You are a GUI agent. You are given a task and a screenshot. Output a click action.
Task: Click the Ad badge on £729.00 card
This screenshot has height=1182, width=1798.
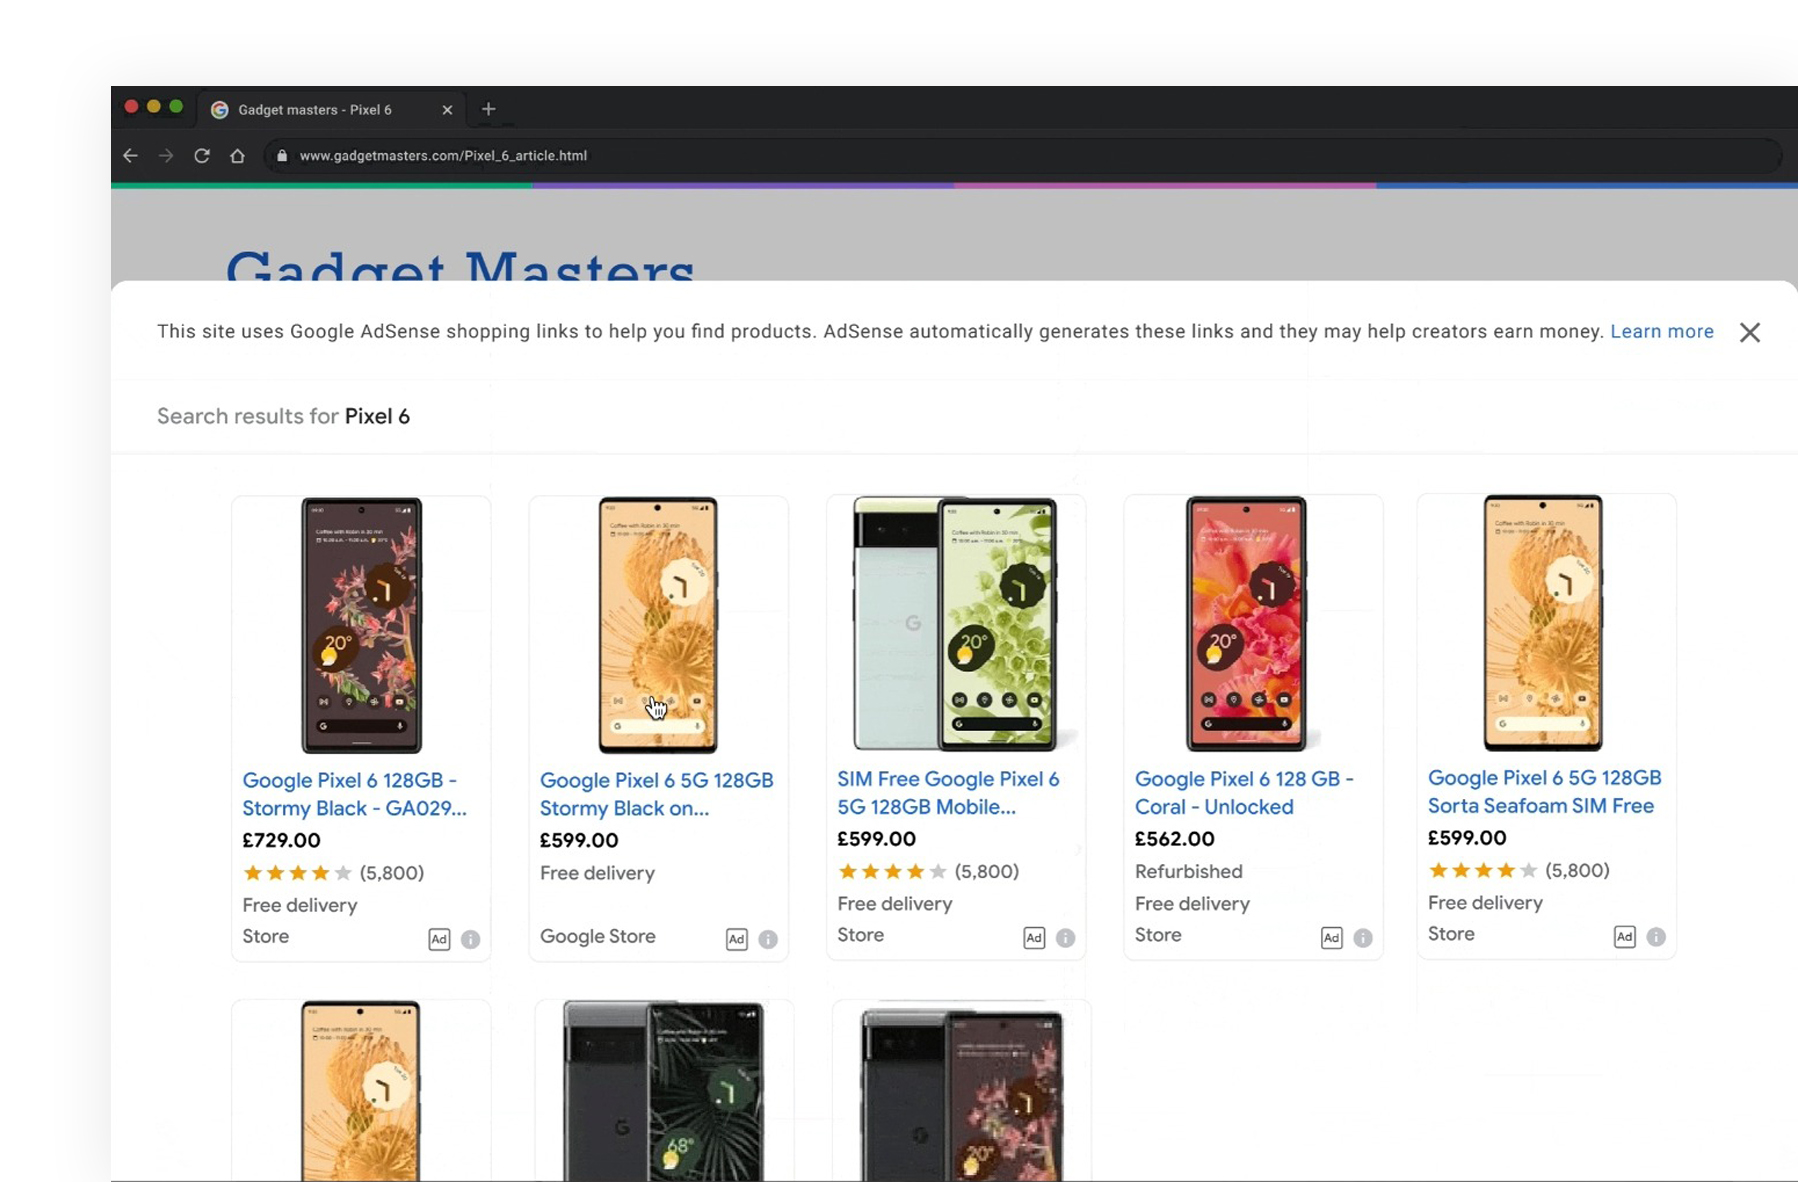[439, 939]
